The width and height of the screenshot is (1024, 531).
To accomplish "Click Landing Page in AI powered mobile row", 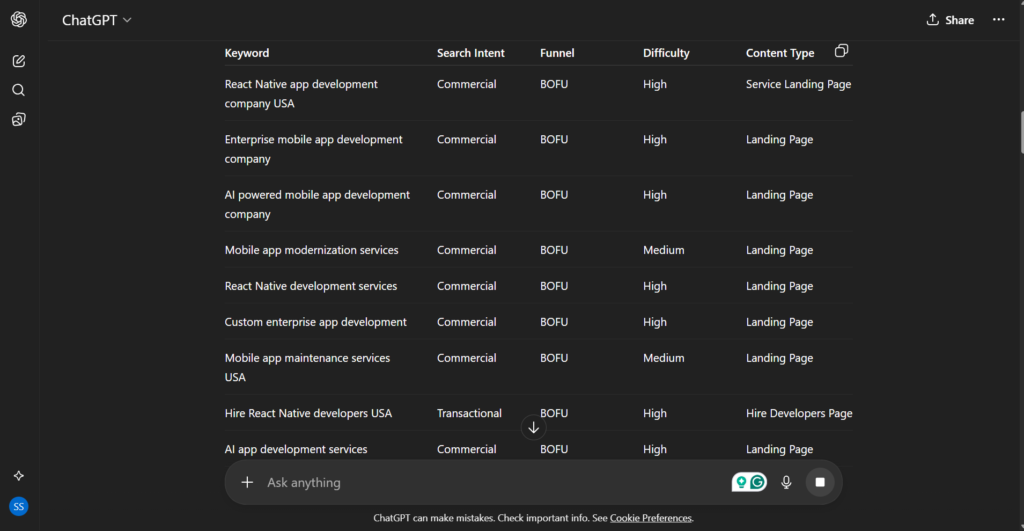I will [x=779, y=195].
